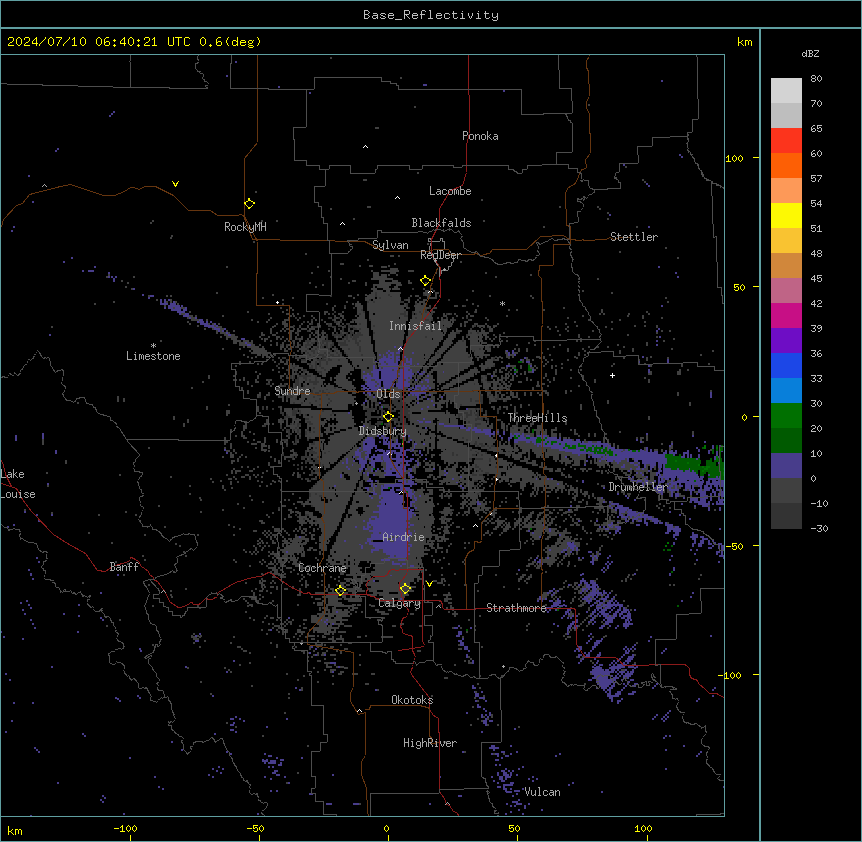This screenshot has height=842, width=862.
Task: Click the white plus marker east of ThreeHills
Action: click(x=612, y=375)
